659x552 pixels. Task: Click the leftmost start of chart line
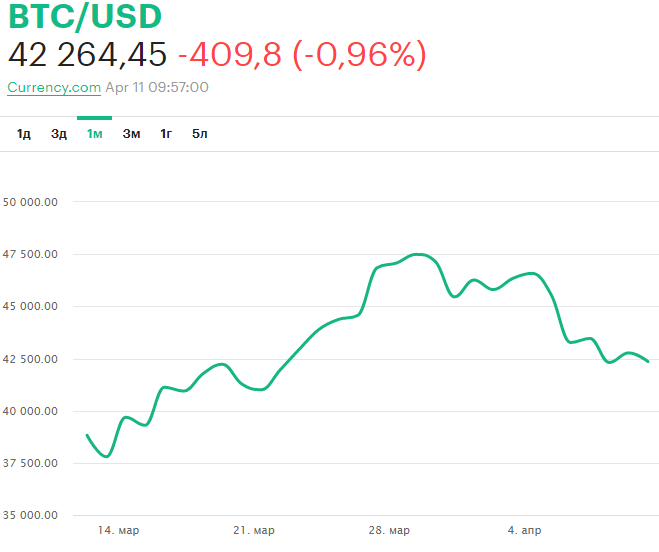pos(87,435)
